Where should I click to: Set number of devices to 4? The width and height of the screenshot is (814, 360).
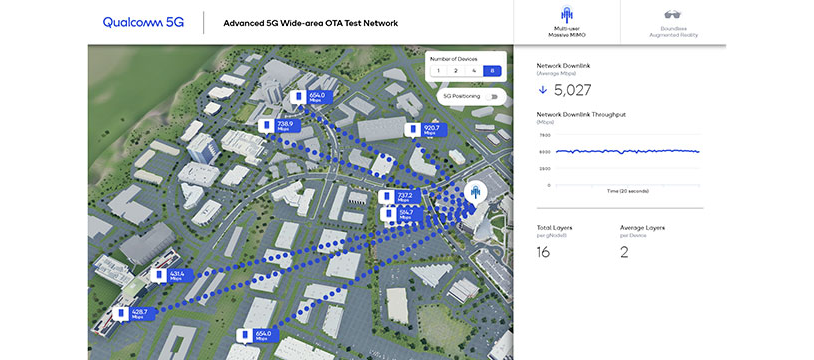[x=473, y=71]
